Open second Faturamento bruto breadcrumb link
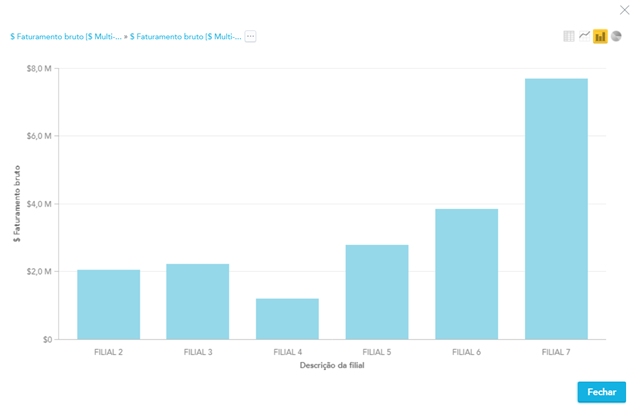This screenshot has height=413, width=636. tap(186, 37)
